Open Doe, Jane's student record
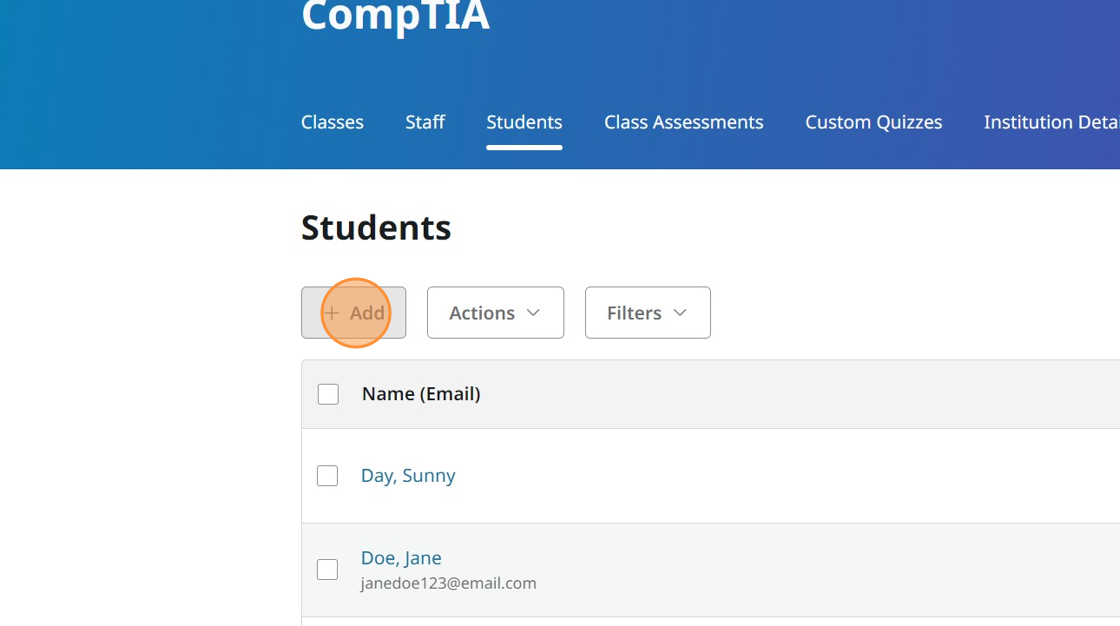Image resolution: width=1120 pixels, height=626 pixels. click(x=401, y=558)
